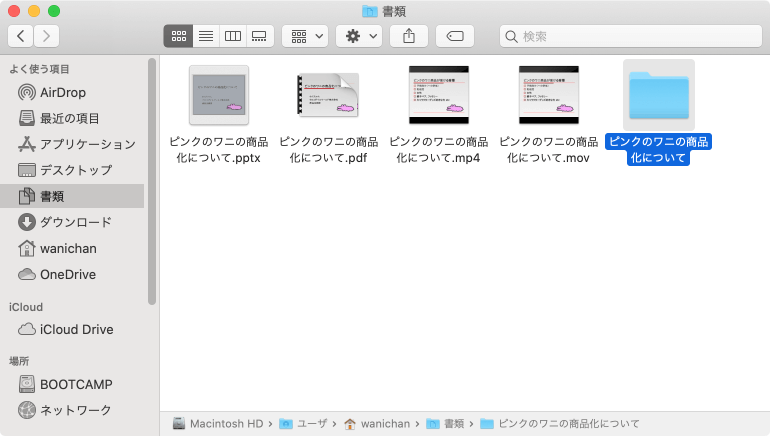Click the iCloud sidebar section heading
Image resolution: width=770 pixels, height=436 pixels.
click(x=26, y=307)
